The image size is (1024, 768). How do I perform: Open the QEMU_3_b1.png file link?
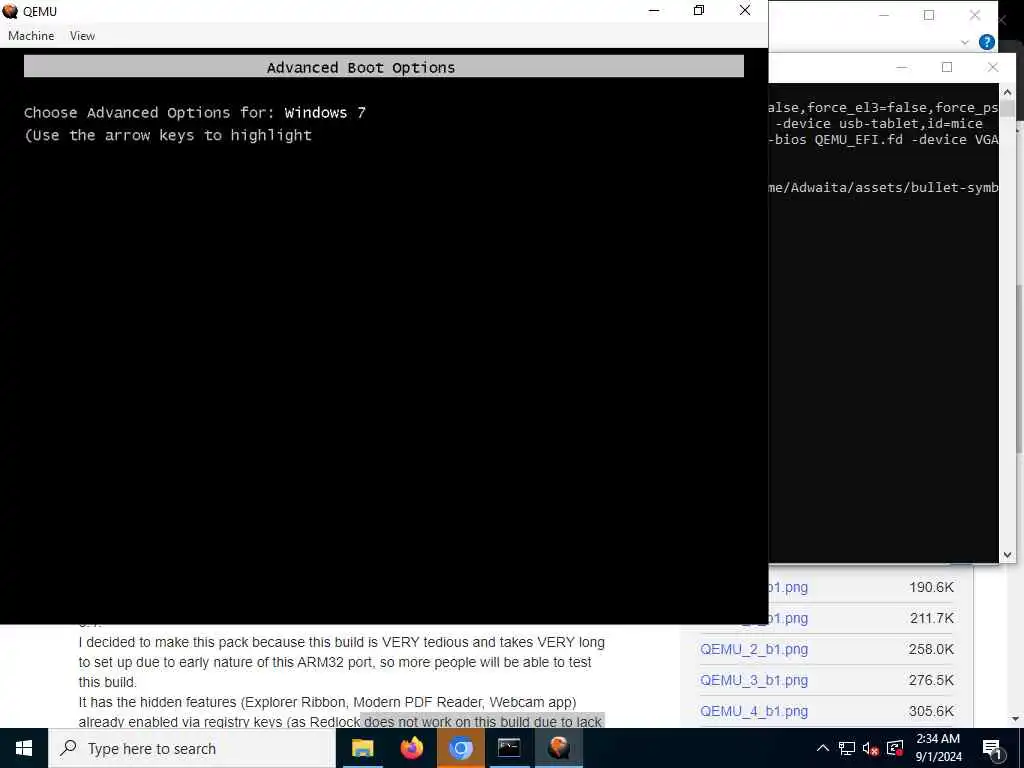pos(754,680)
